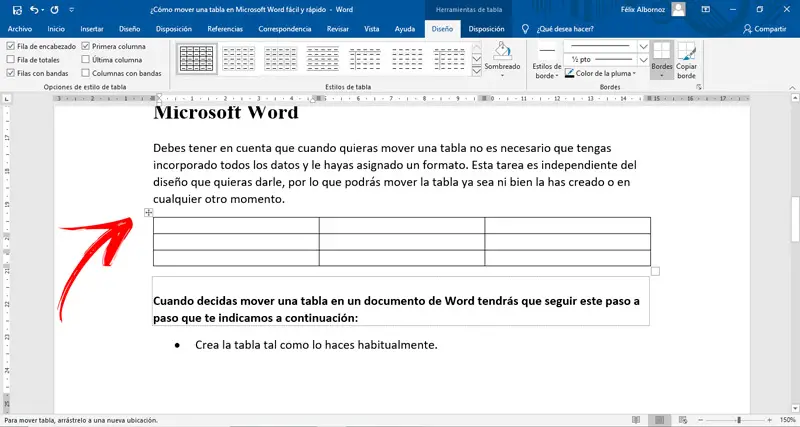Switch to Web Layout view
This screenshot has height=427, width=800.
click(683, 420)
